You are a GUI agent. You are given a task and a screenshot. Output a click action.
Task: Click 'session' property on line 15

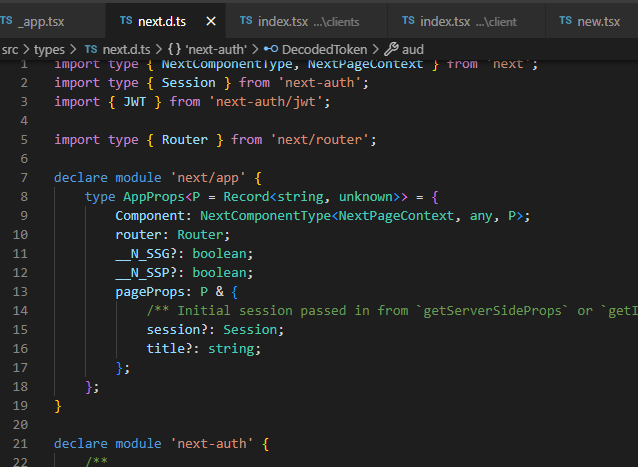pos(173,330)
